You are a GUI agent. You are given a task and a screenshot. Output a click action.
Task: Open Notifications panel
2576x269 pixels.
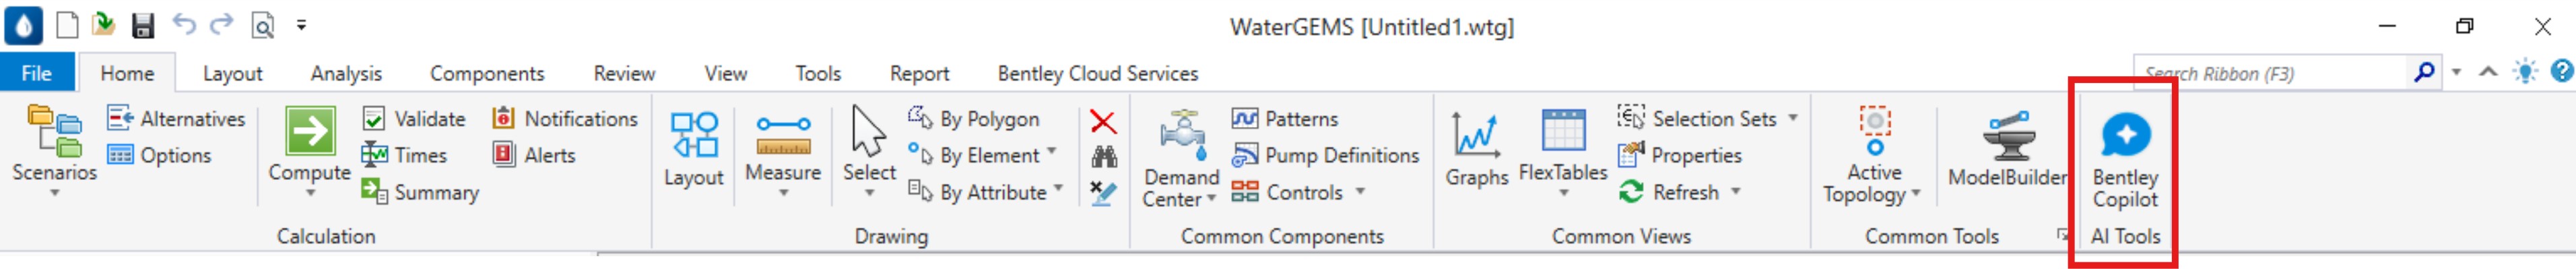click(565, 119)
